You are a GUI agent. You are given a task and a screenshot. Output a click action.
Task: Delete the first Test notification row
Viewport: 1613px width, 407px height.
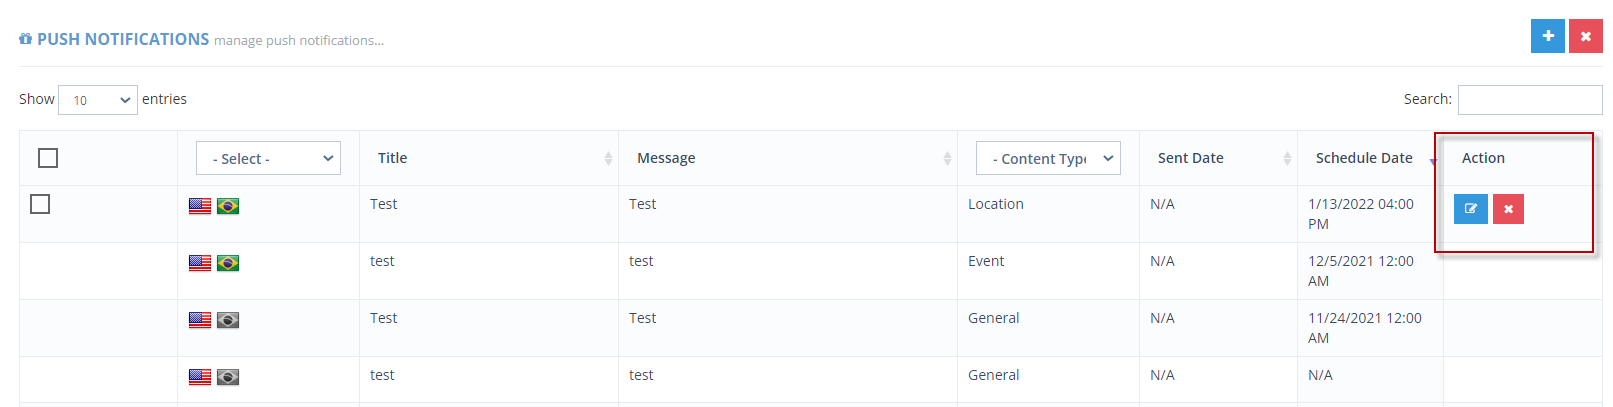point(1508,209)
